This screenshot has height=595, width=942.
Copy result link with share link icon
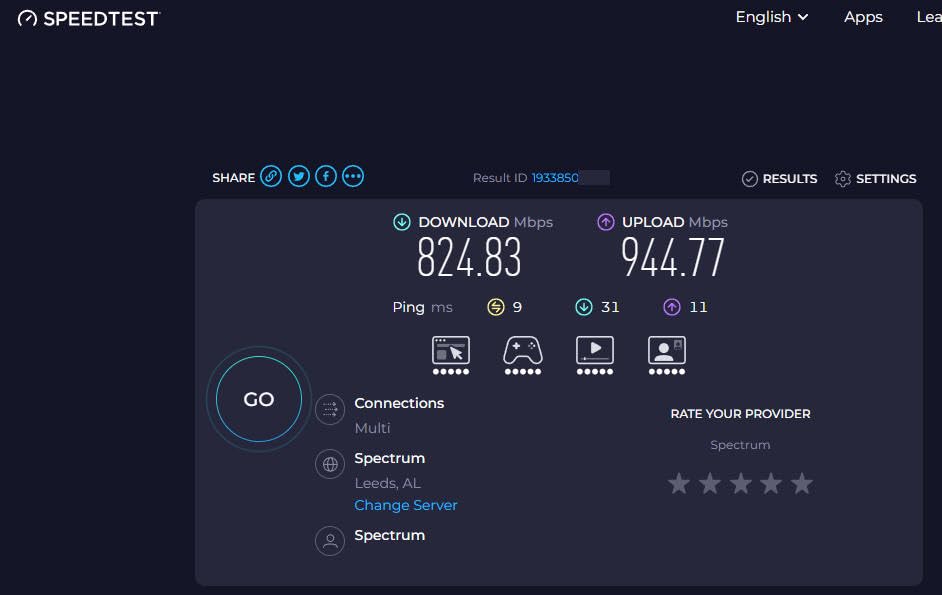(x=271, y=176)
